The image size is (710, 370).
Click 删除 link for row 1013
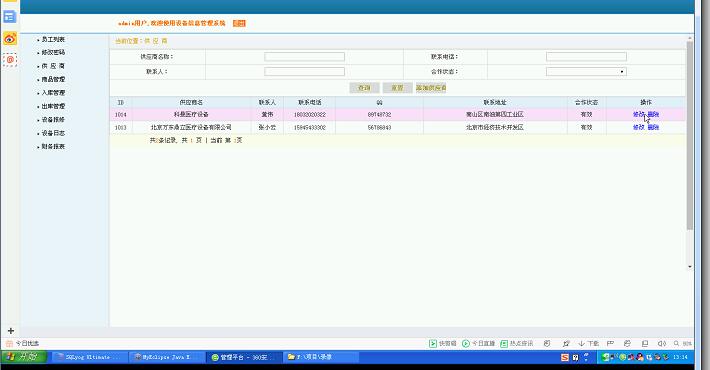tap(653, 128)
